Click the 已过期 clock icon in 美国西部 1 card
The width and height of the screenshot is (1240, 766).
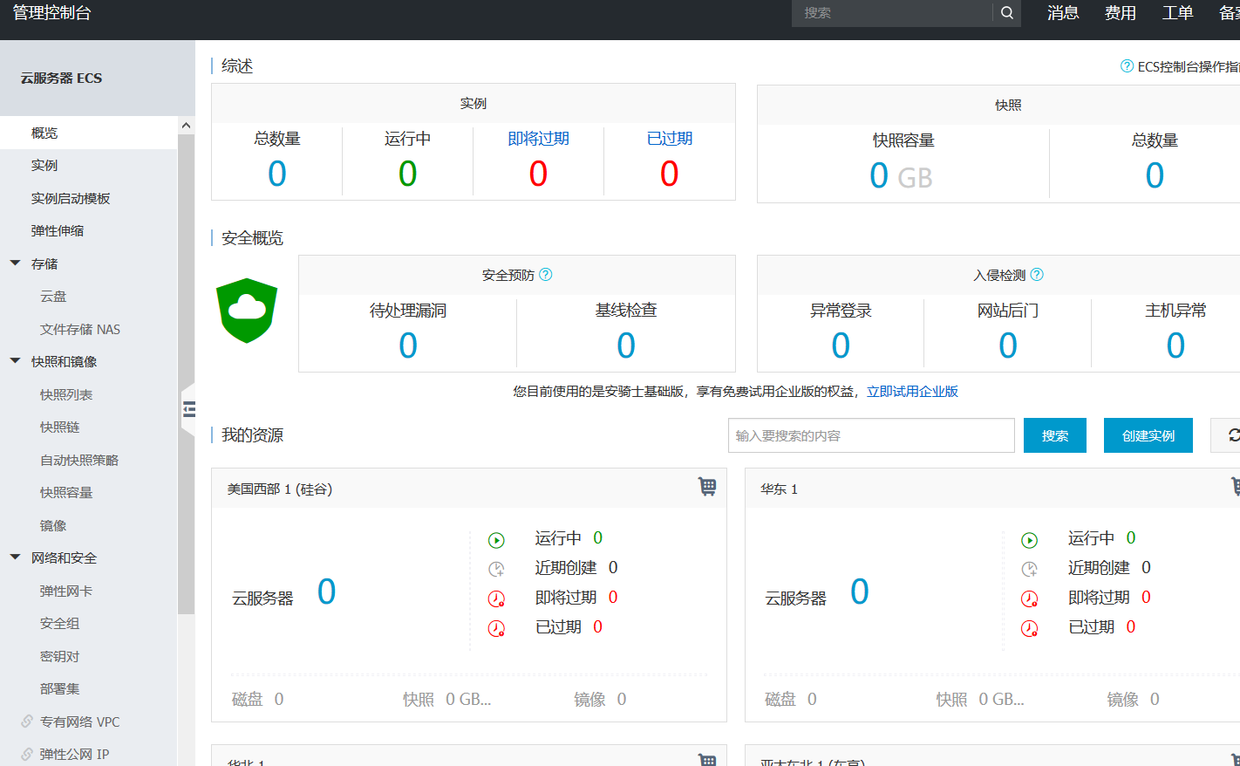point(497,628)
